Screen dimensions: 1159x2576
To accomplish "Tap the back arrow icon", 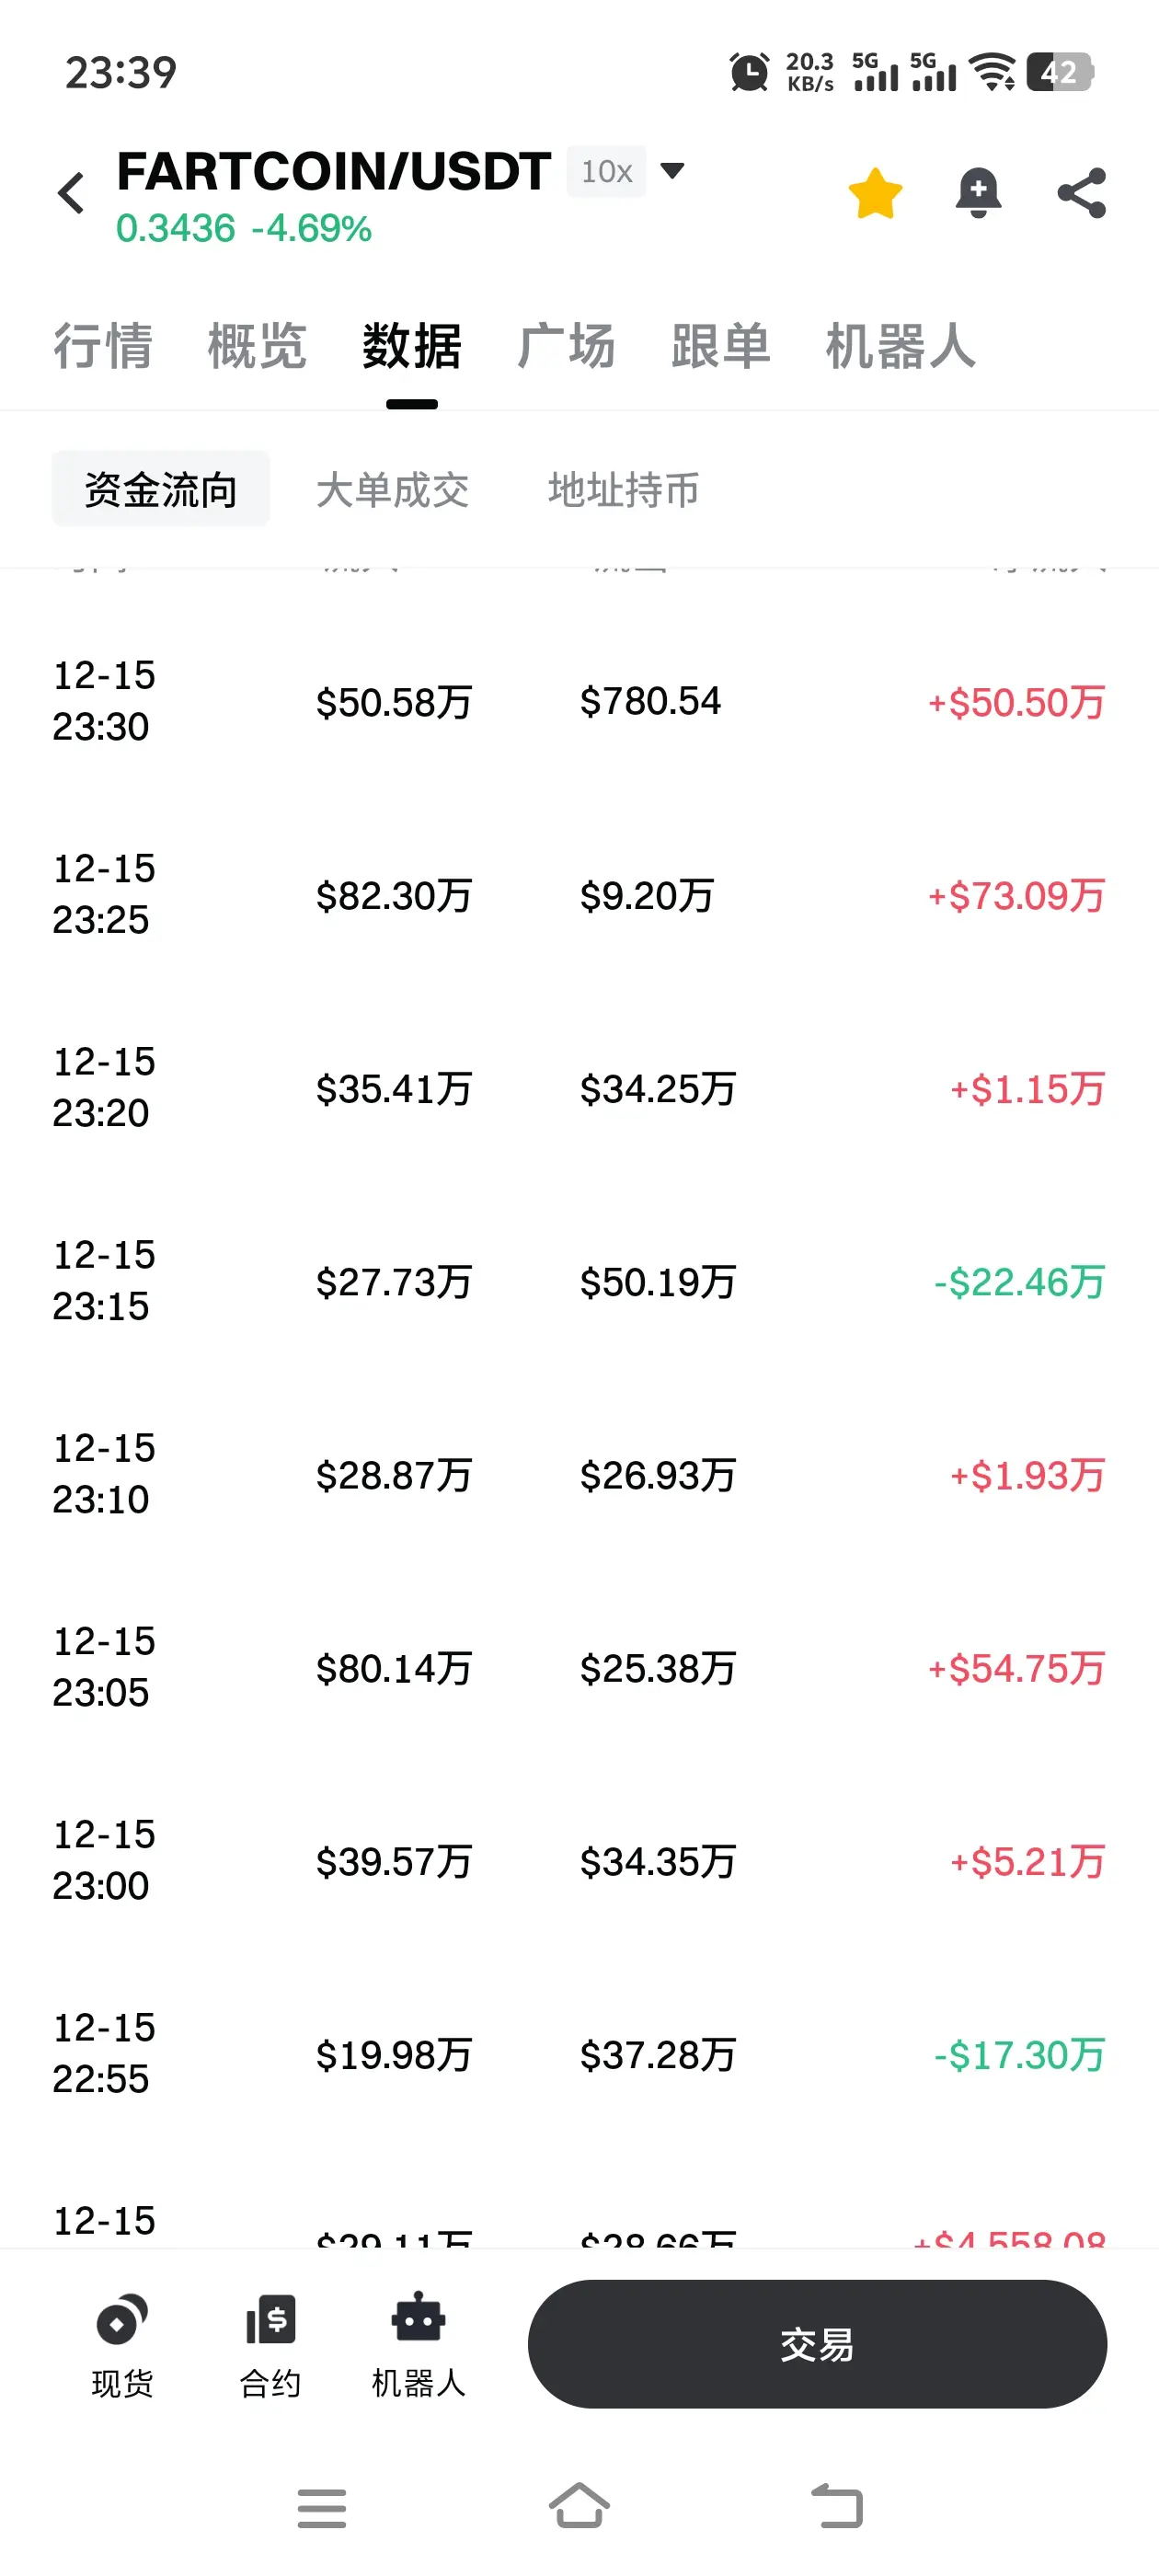I will (72, 193).
